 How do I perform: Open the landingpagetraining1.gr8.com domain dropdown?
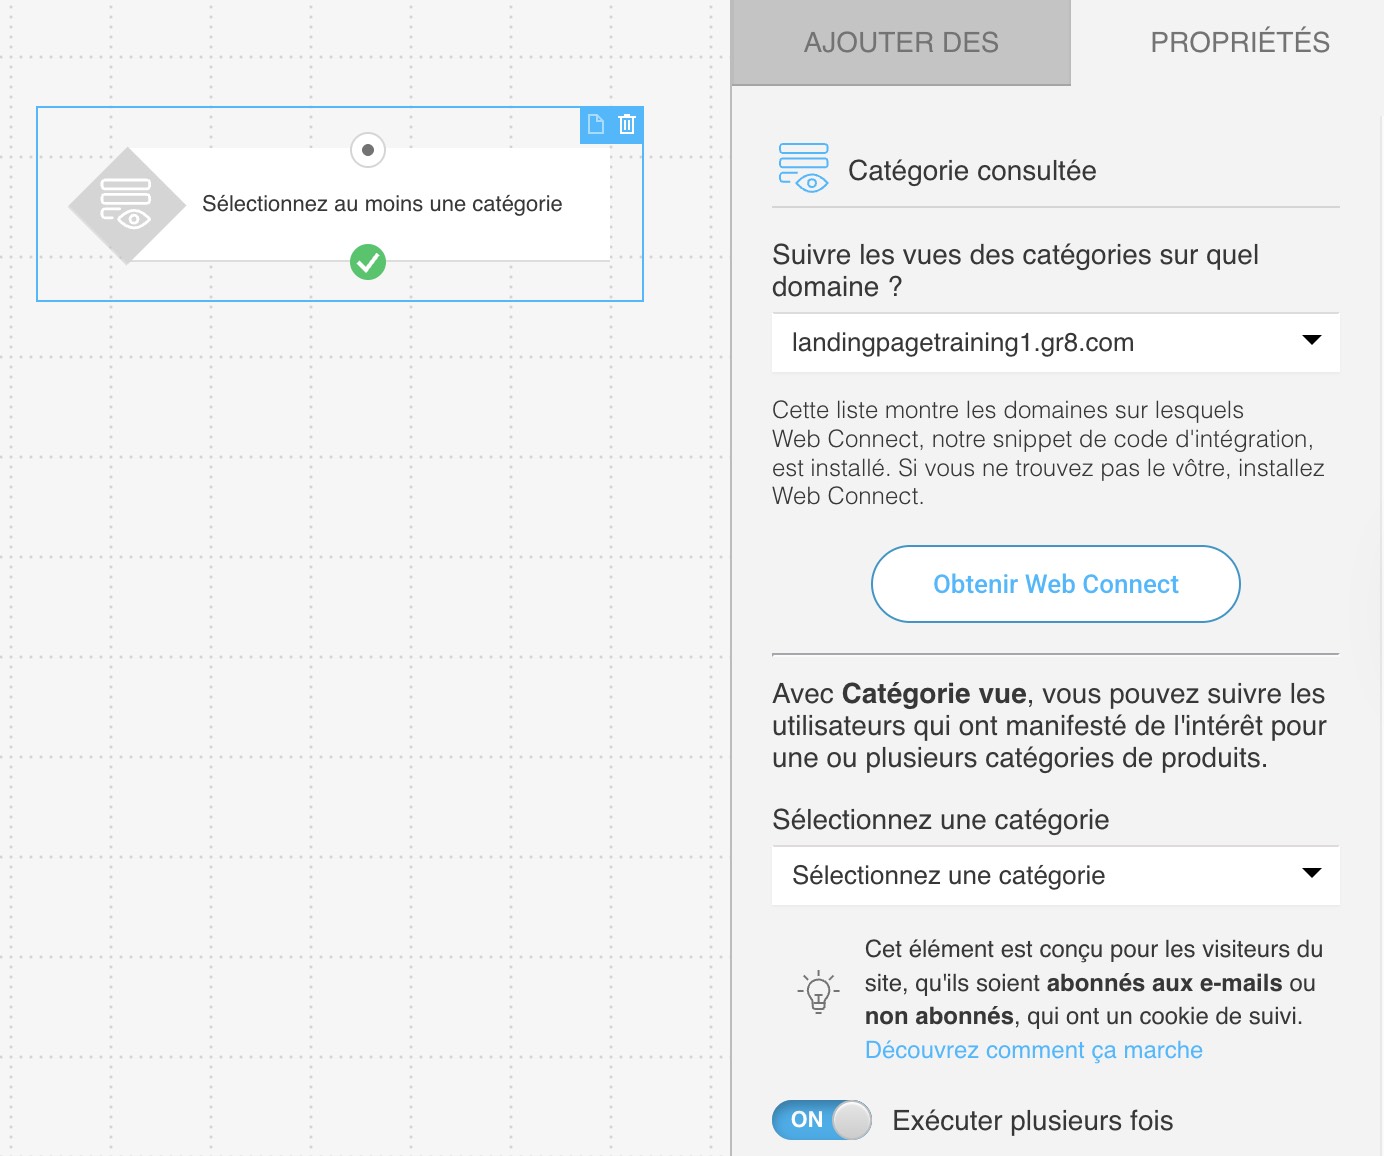1056,343
